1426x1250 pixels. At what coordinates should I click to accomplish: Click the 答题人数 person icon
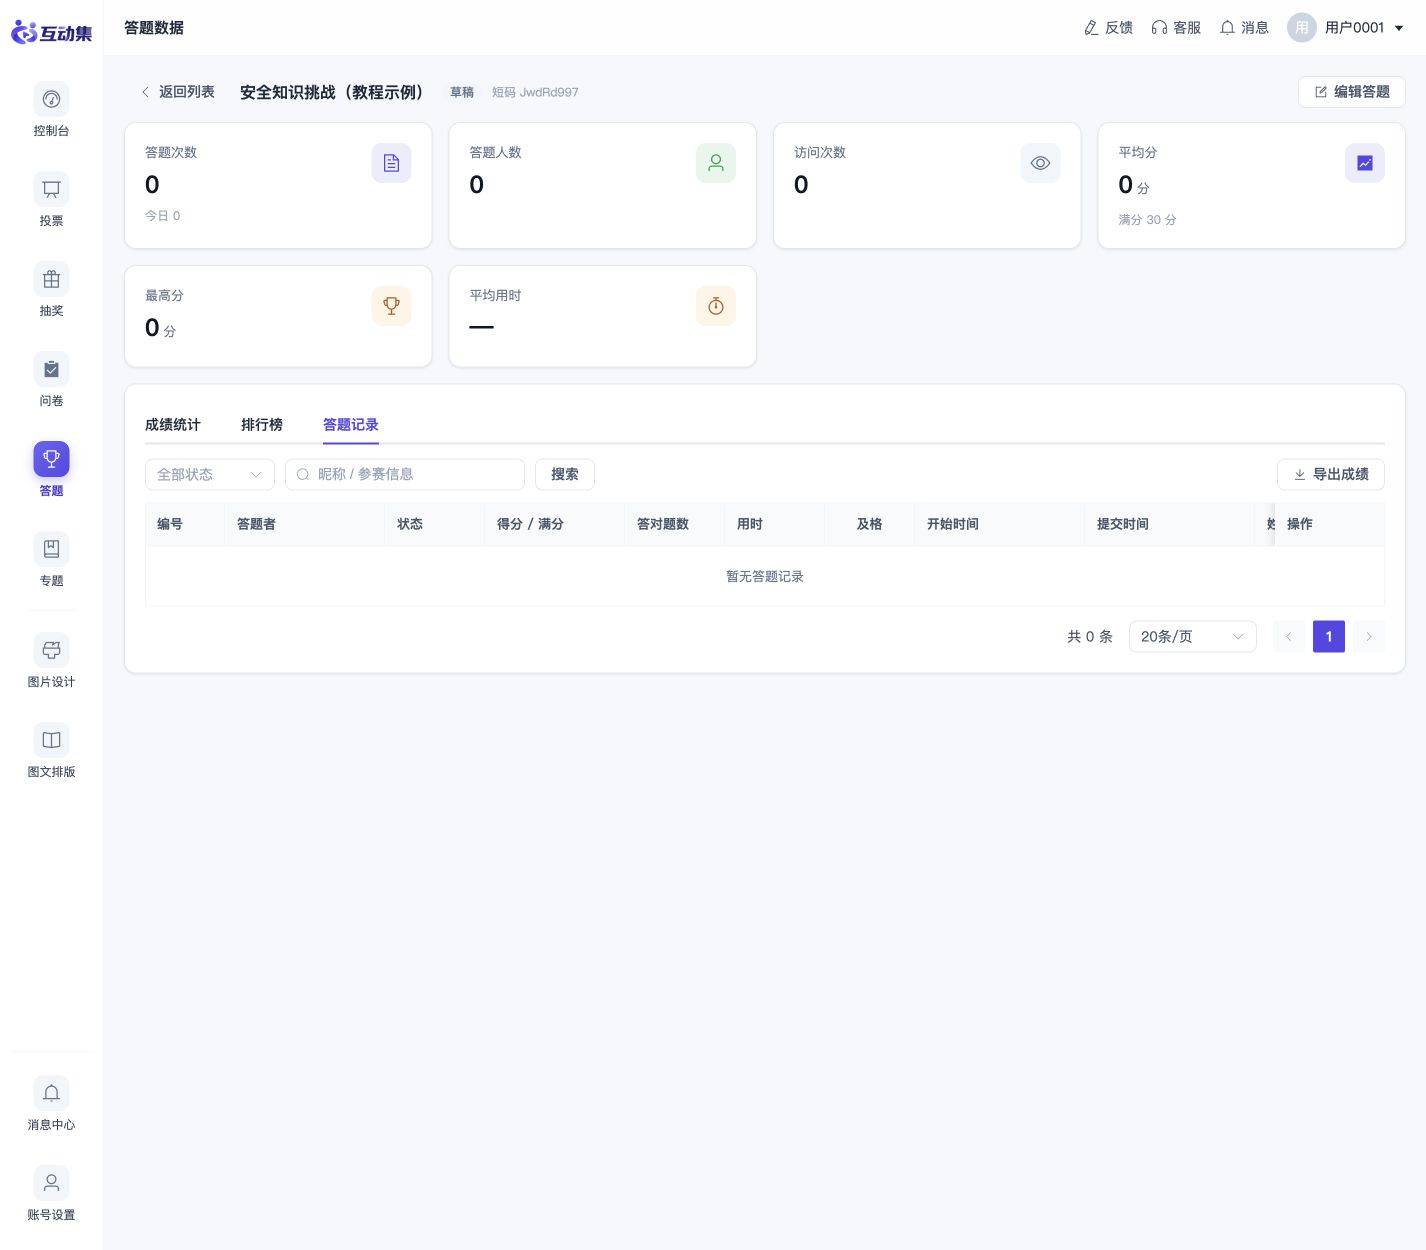click(x=716, y=163)
